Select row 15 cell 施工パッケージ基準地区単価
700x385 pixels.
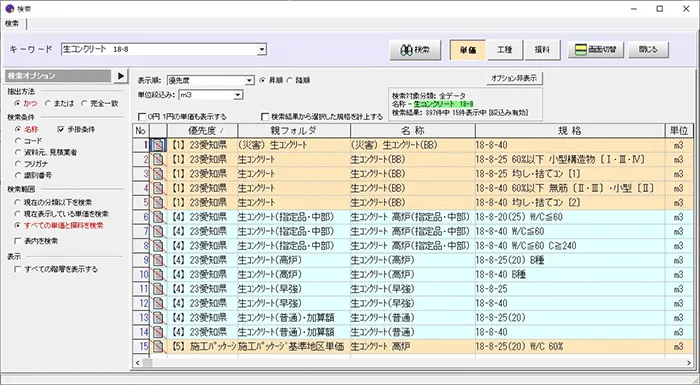tap(294, 346)
